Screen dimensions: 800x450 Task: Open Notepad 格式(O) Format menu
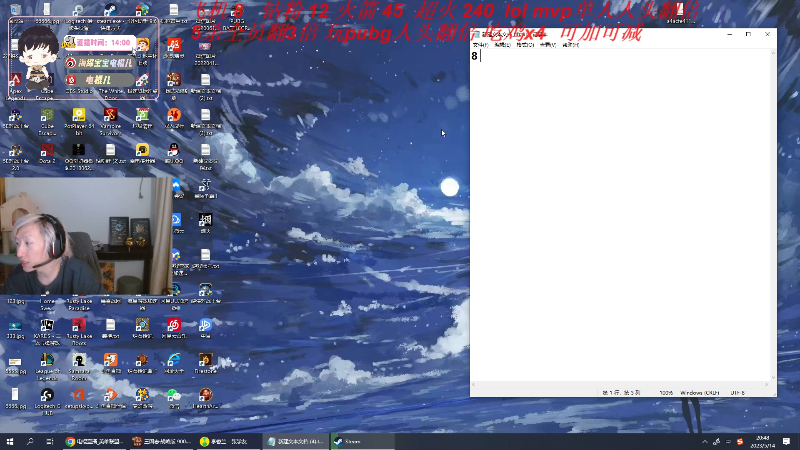tap(525, 45)
